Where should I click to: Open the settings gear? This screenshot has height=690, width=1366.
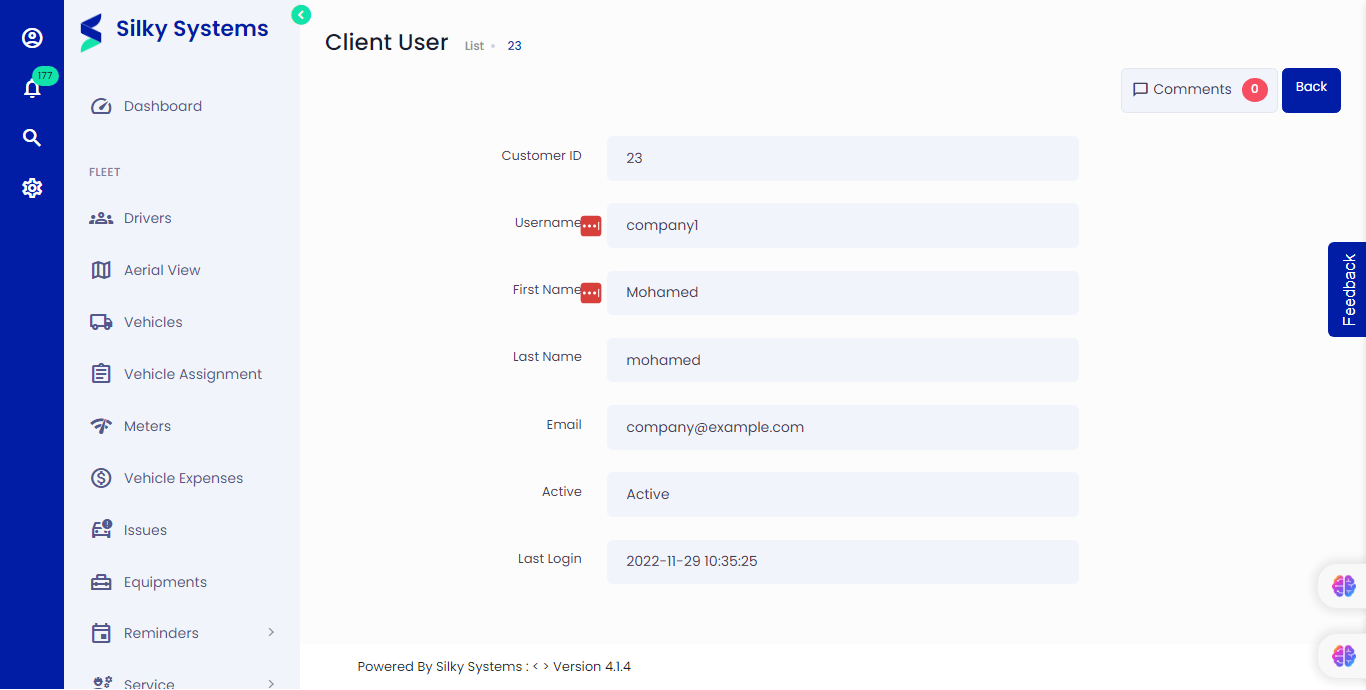click(32, 187)
